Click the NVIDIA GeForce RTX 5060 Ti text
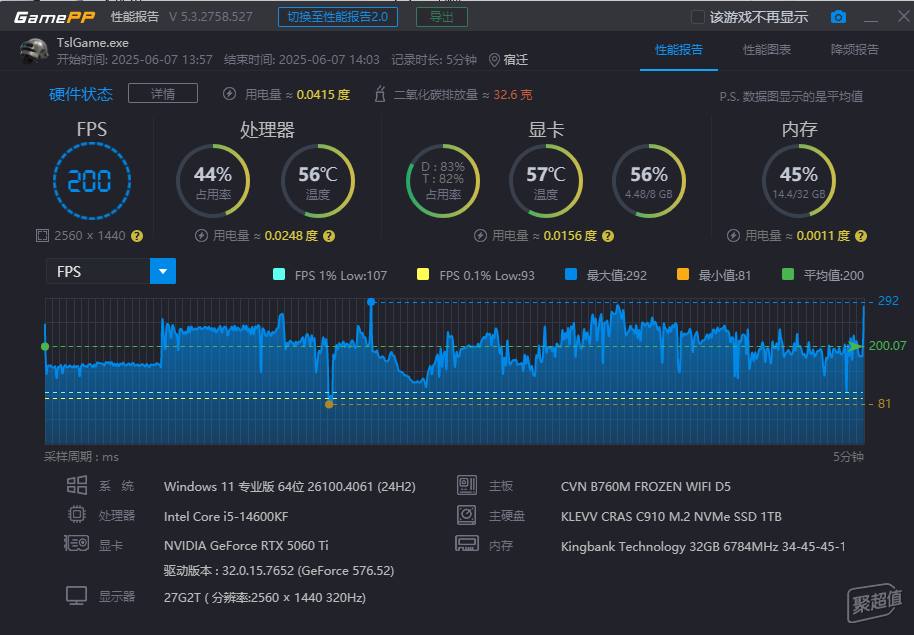The height and width of the screenshot is (635, 914). pyautogui.click(x=246, y=546)
